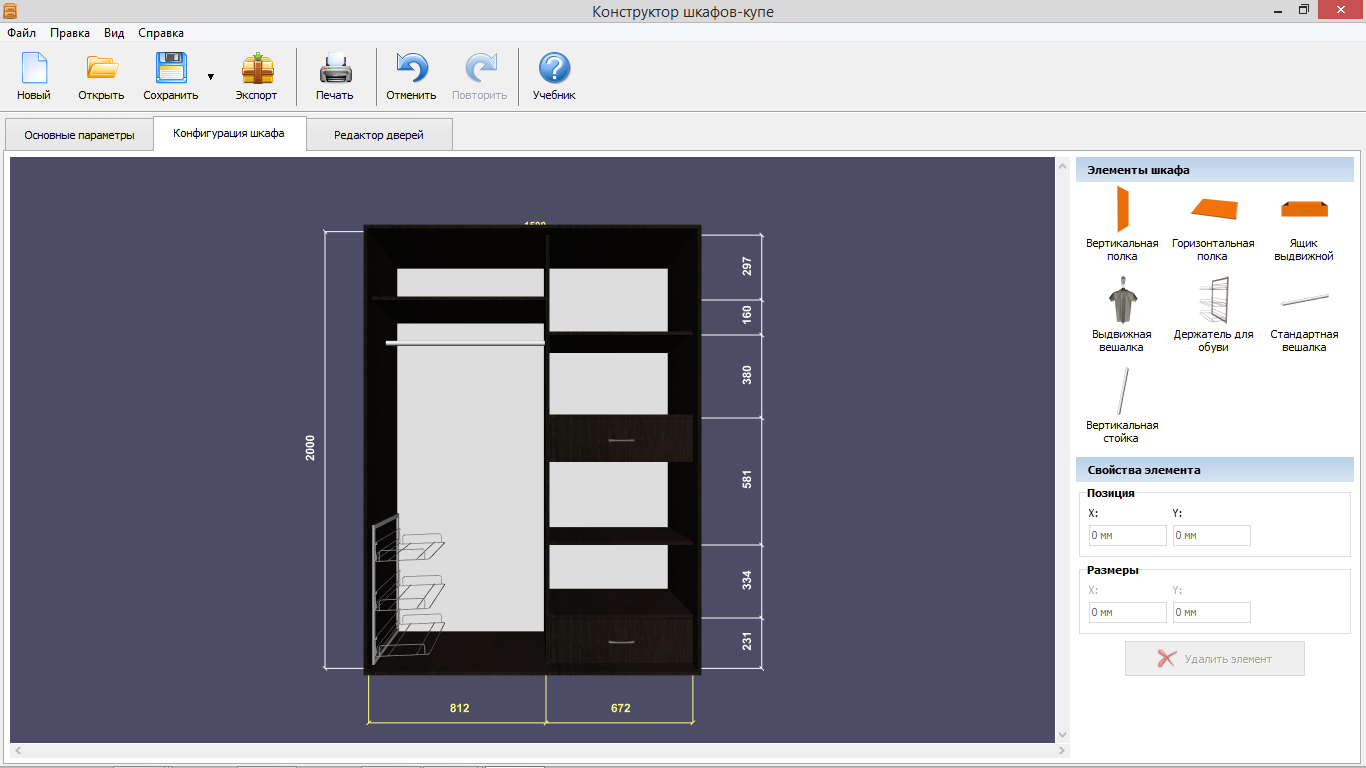This screenshot has height=768, width=1366.
Task: Switch to Редактор дверей tab
Action: coord(379,135)
